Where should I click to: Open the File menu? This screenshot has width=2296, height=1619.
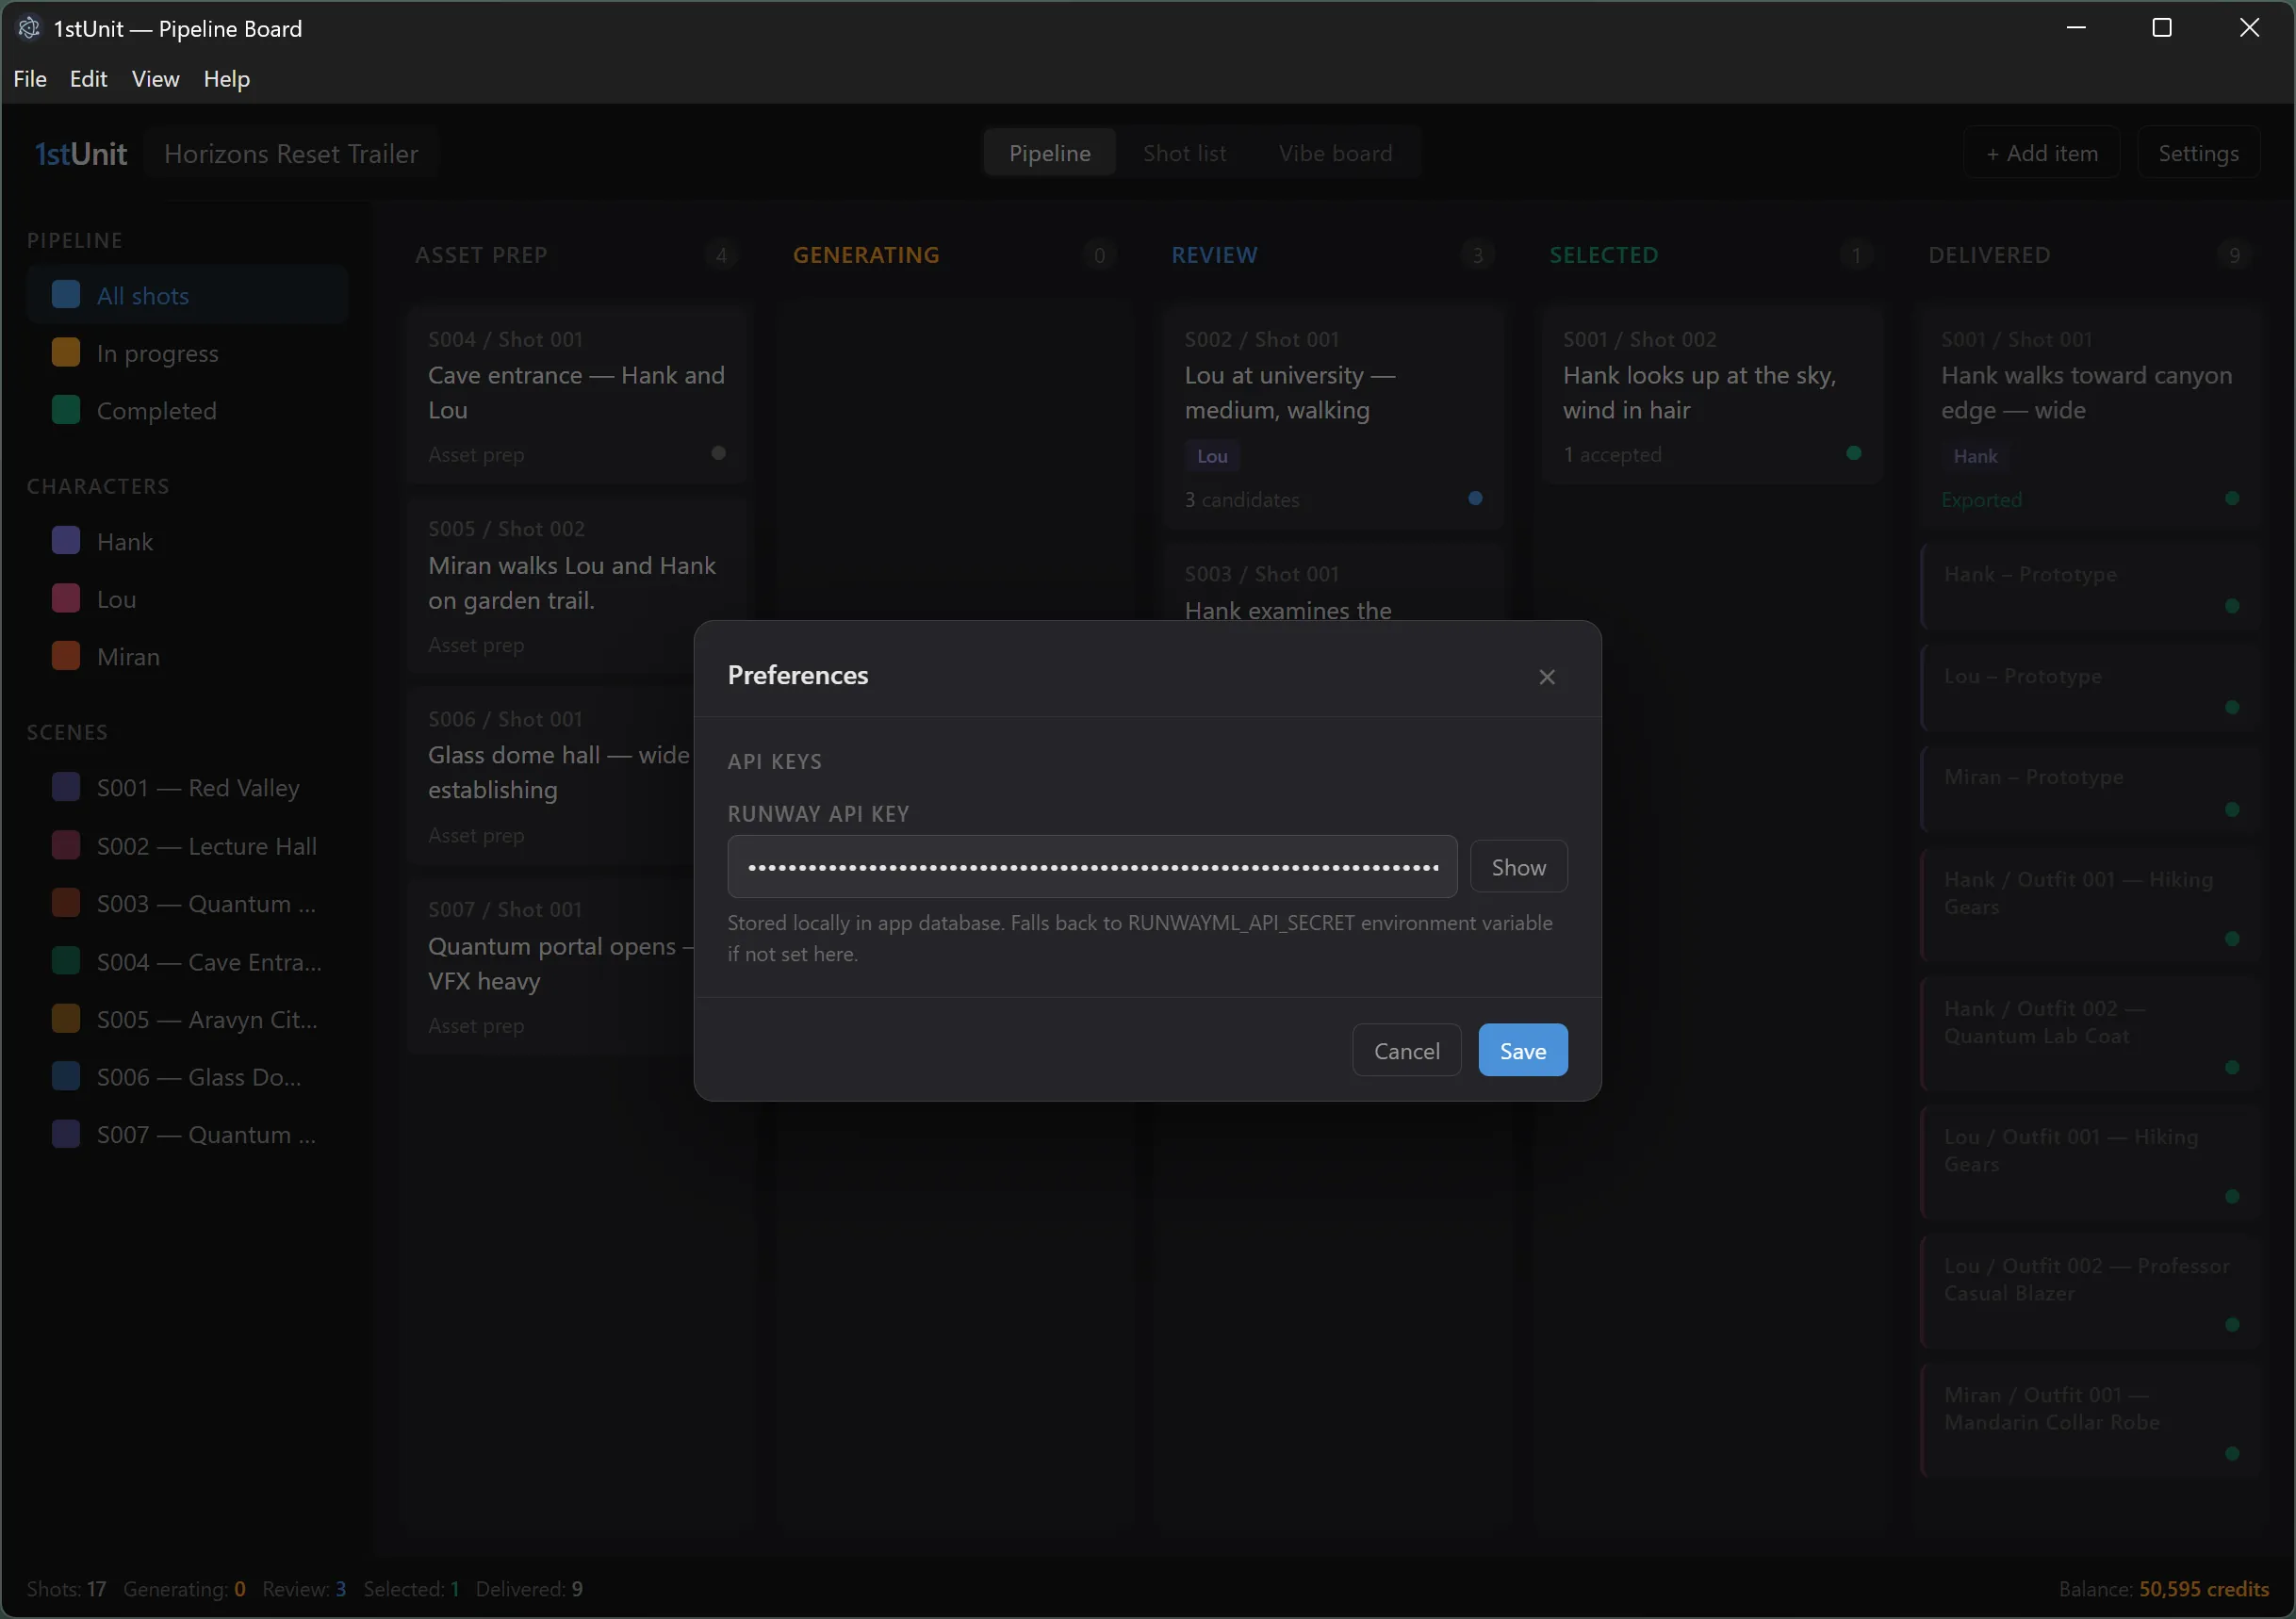(30, 79)
